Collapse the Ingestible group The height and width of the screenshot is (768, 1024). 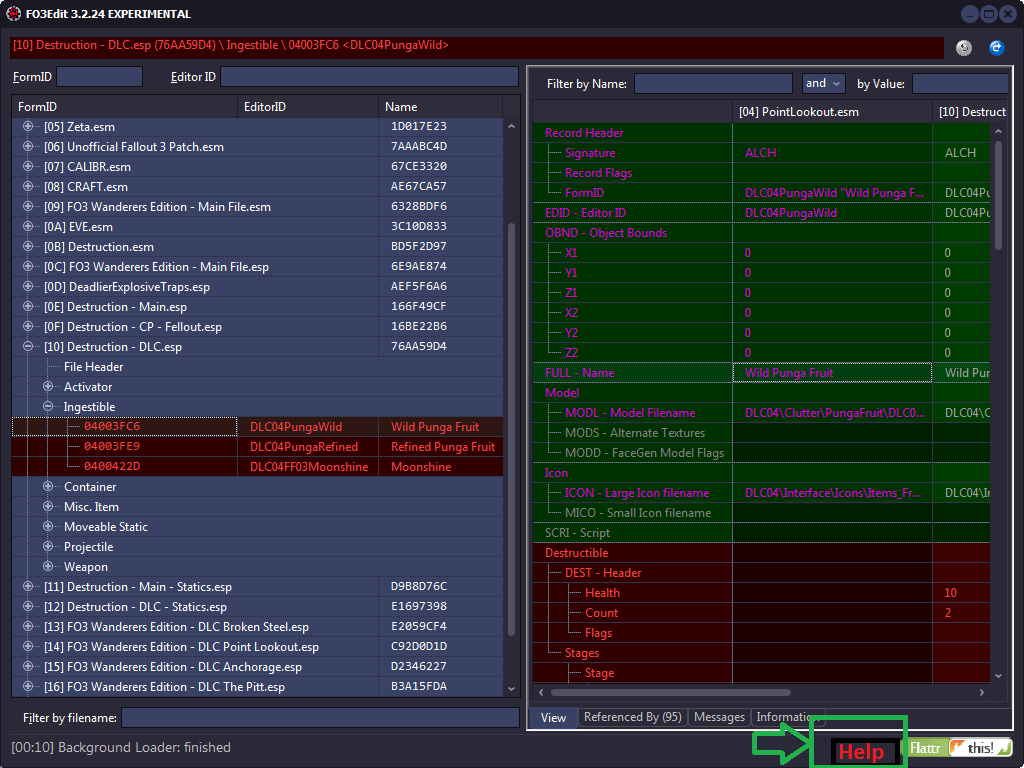[48, 406]
